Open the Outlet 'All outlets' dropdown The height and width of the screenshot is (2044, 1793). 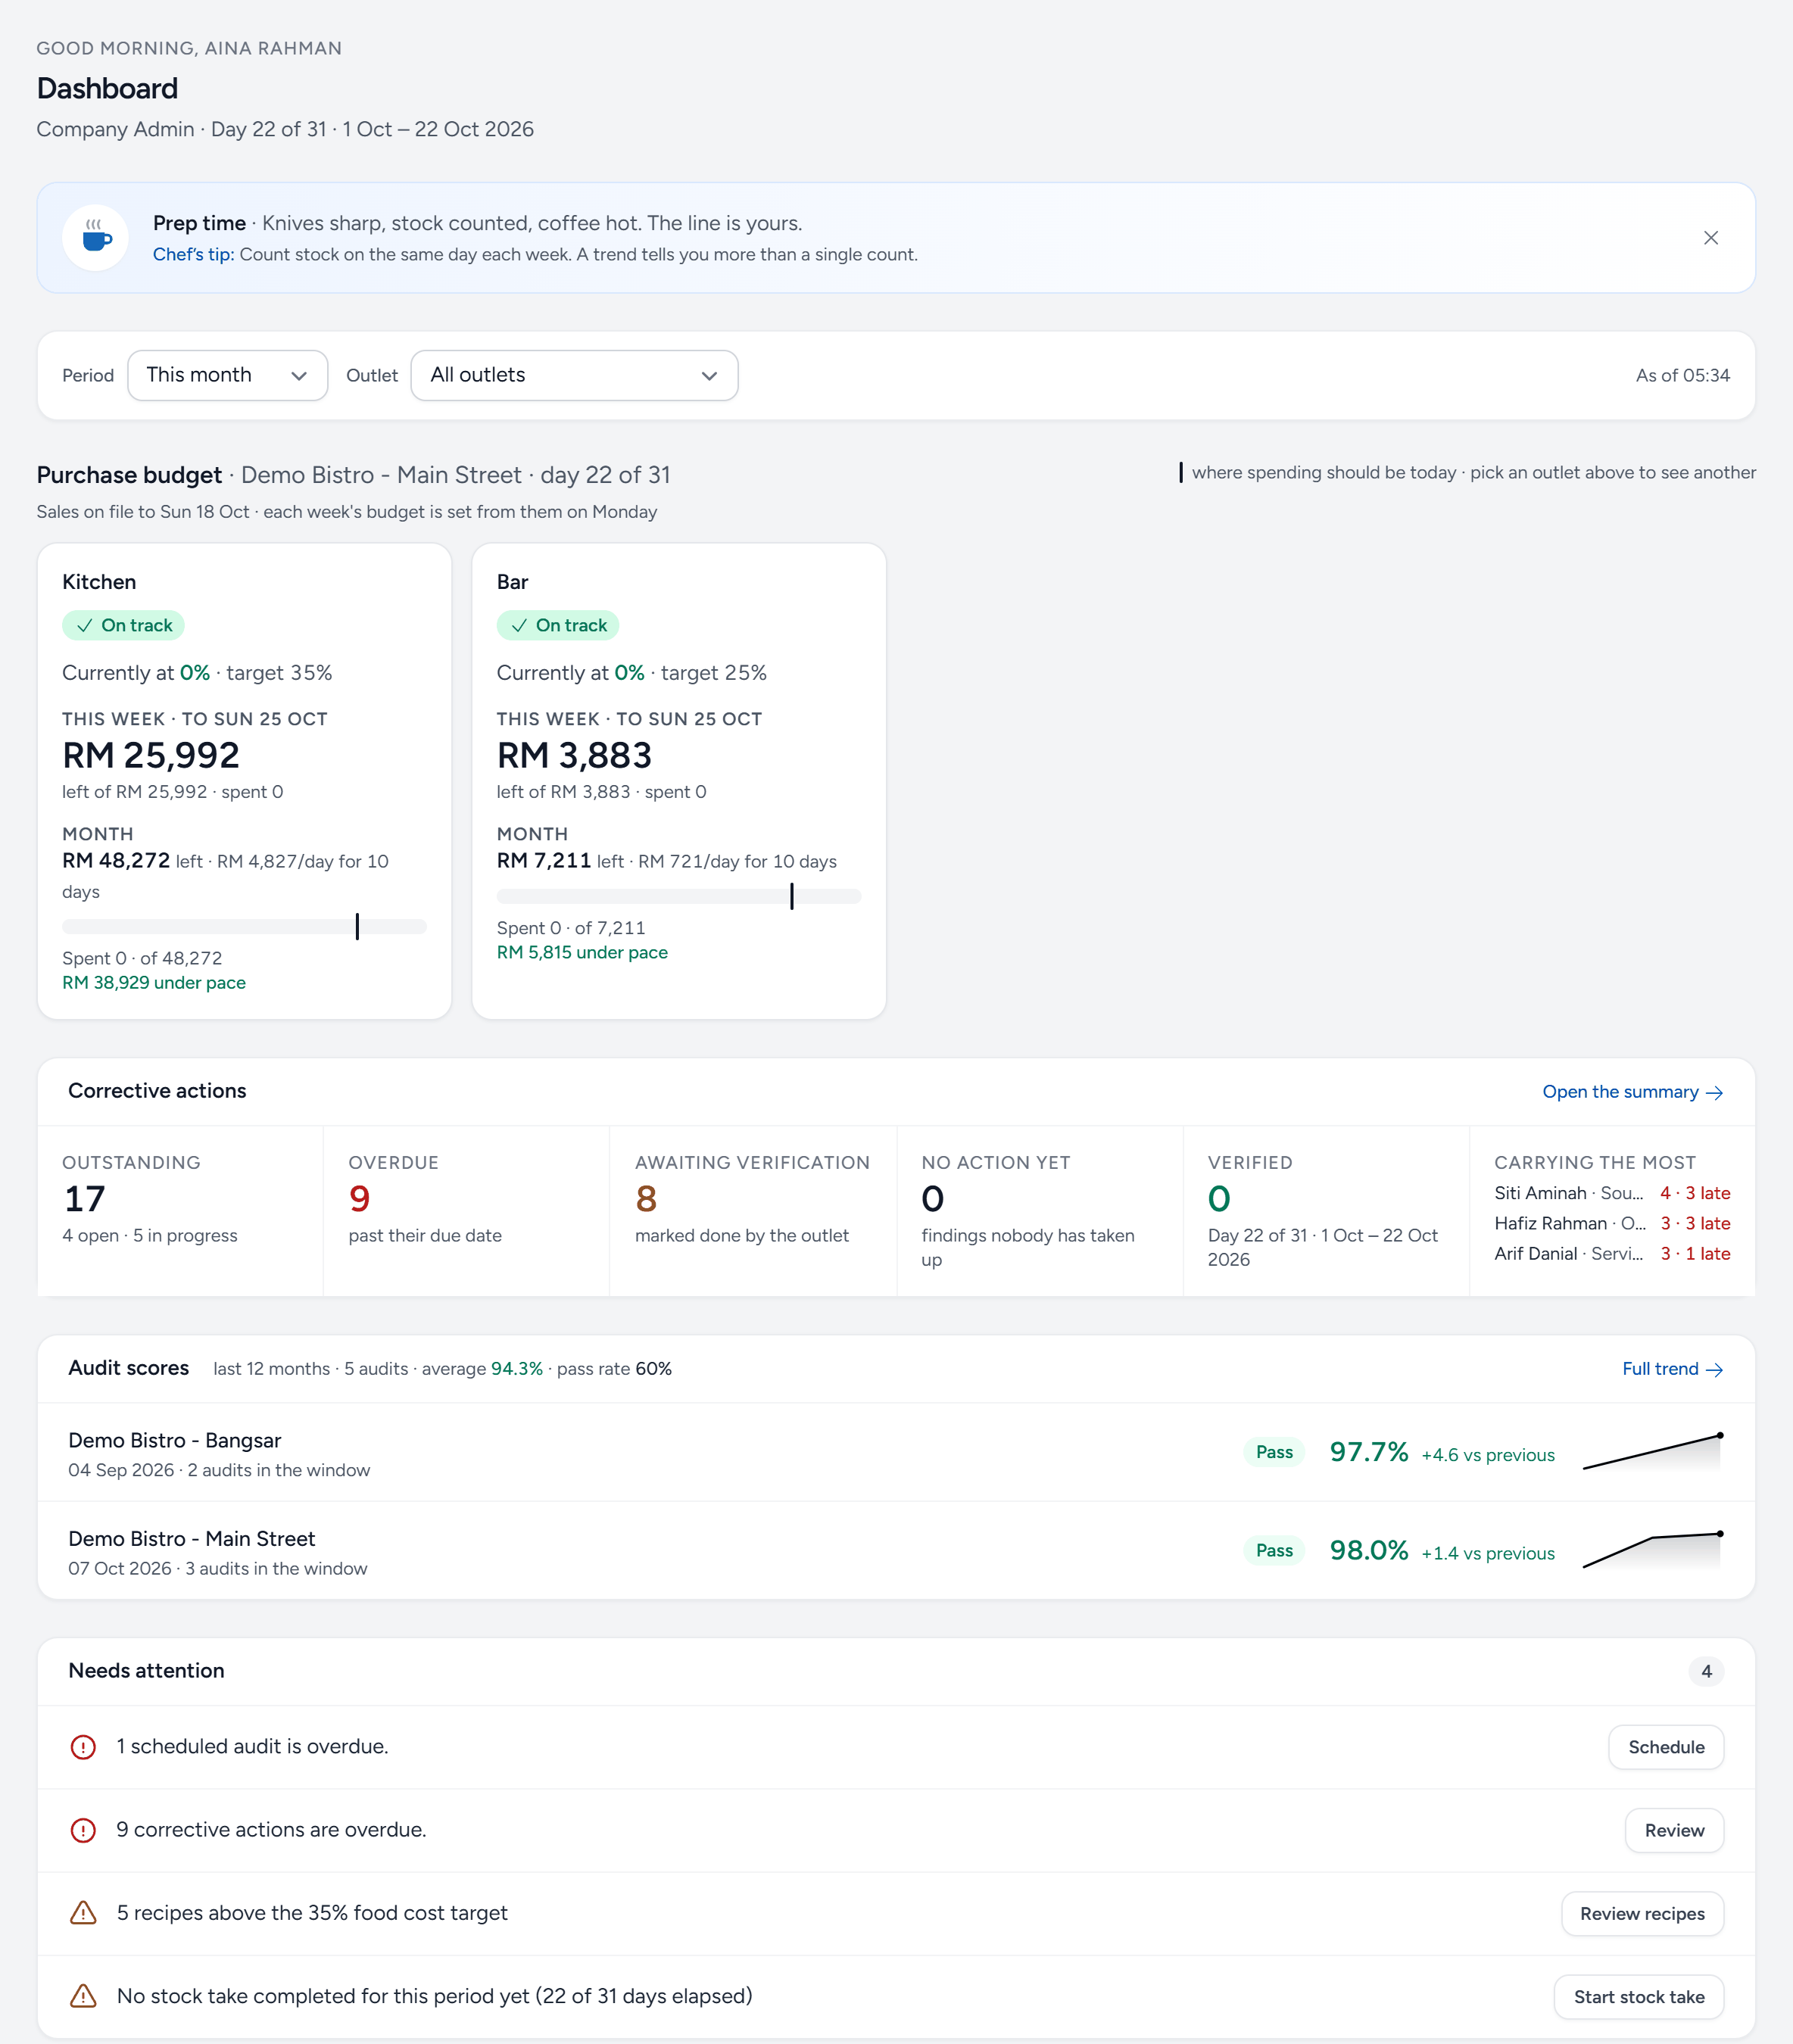[574, 375]
